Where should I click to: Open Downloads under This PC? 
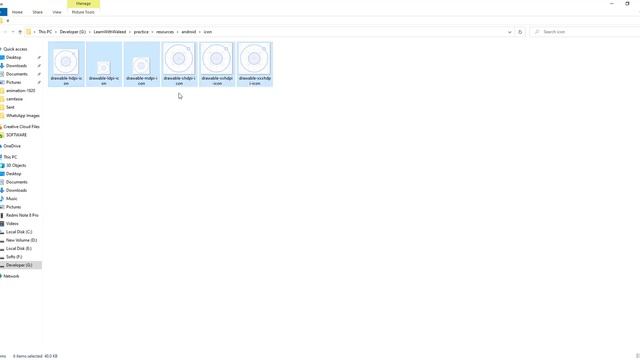16,191
